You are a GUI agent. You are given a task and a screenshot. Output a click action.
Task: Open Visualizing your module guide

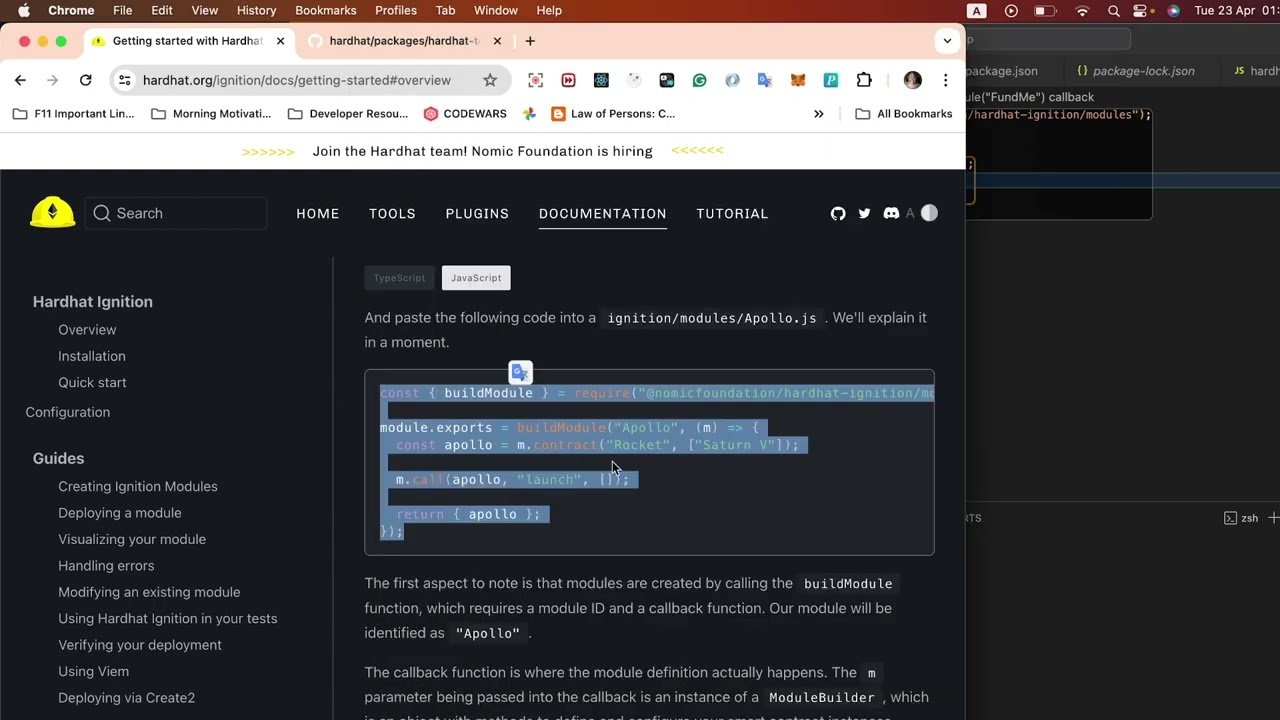click(132, 539)
